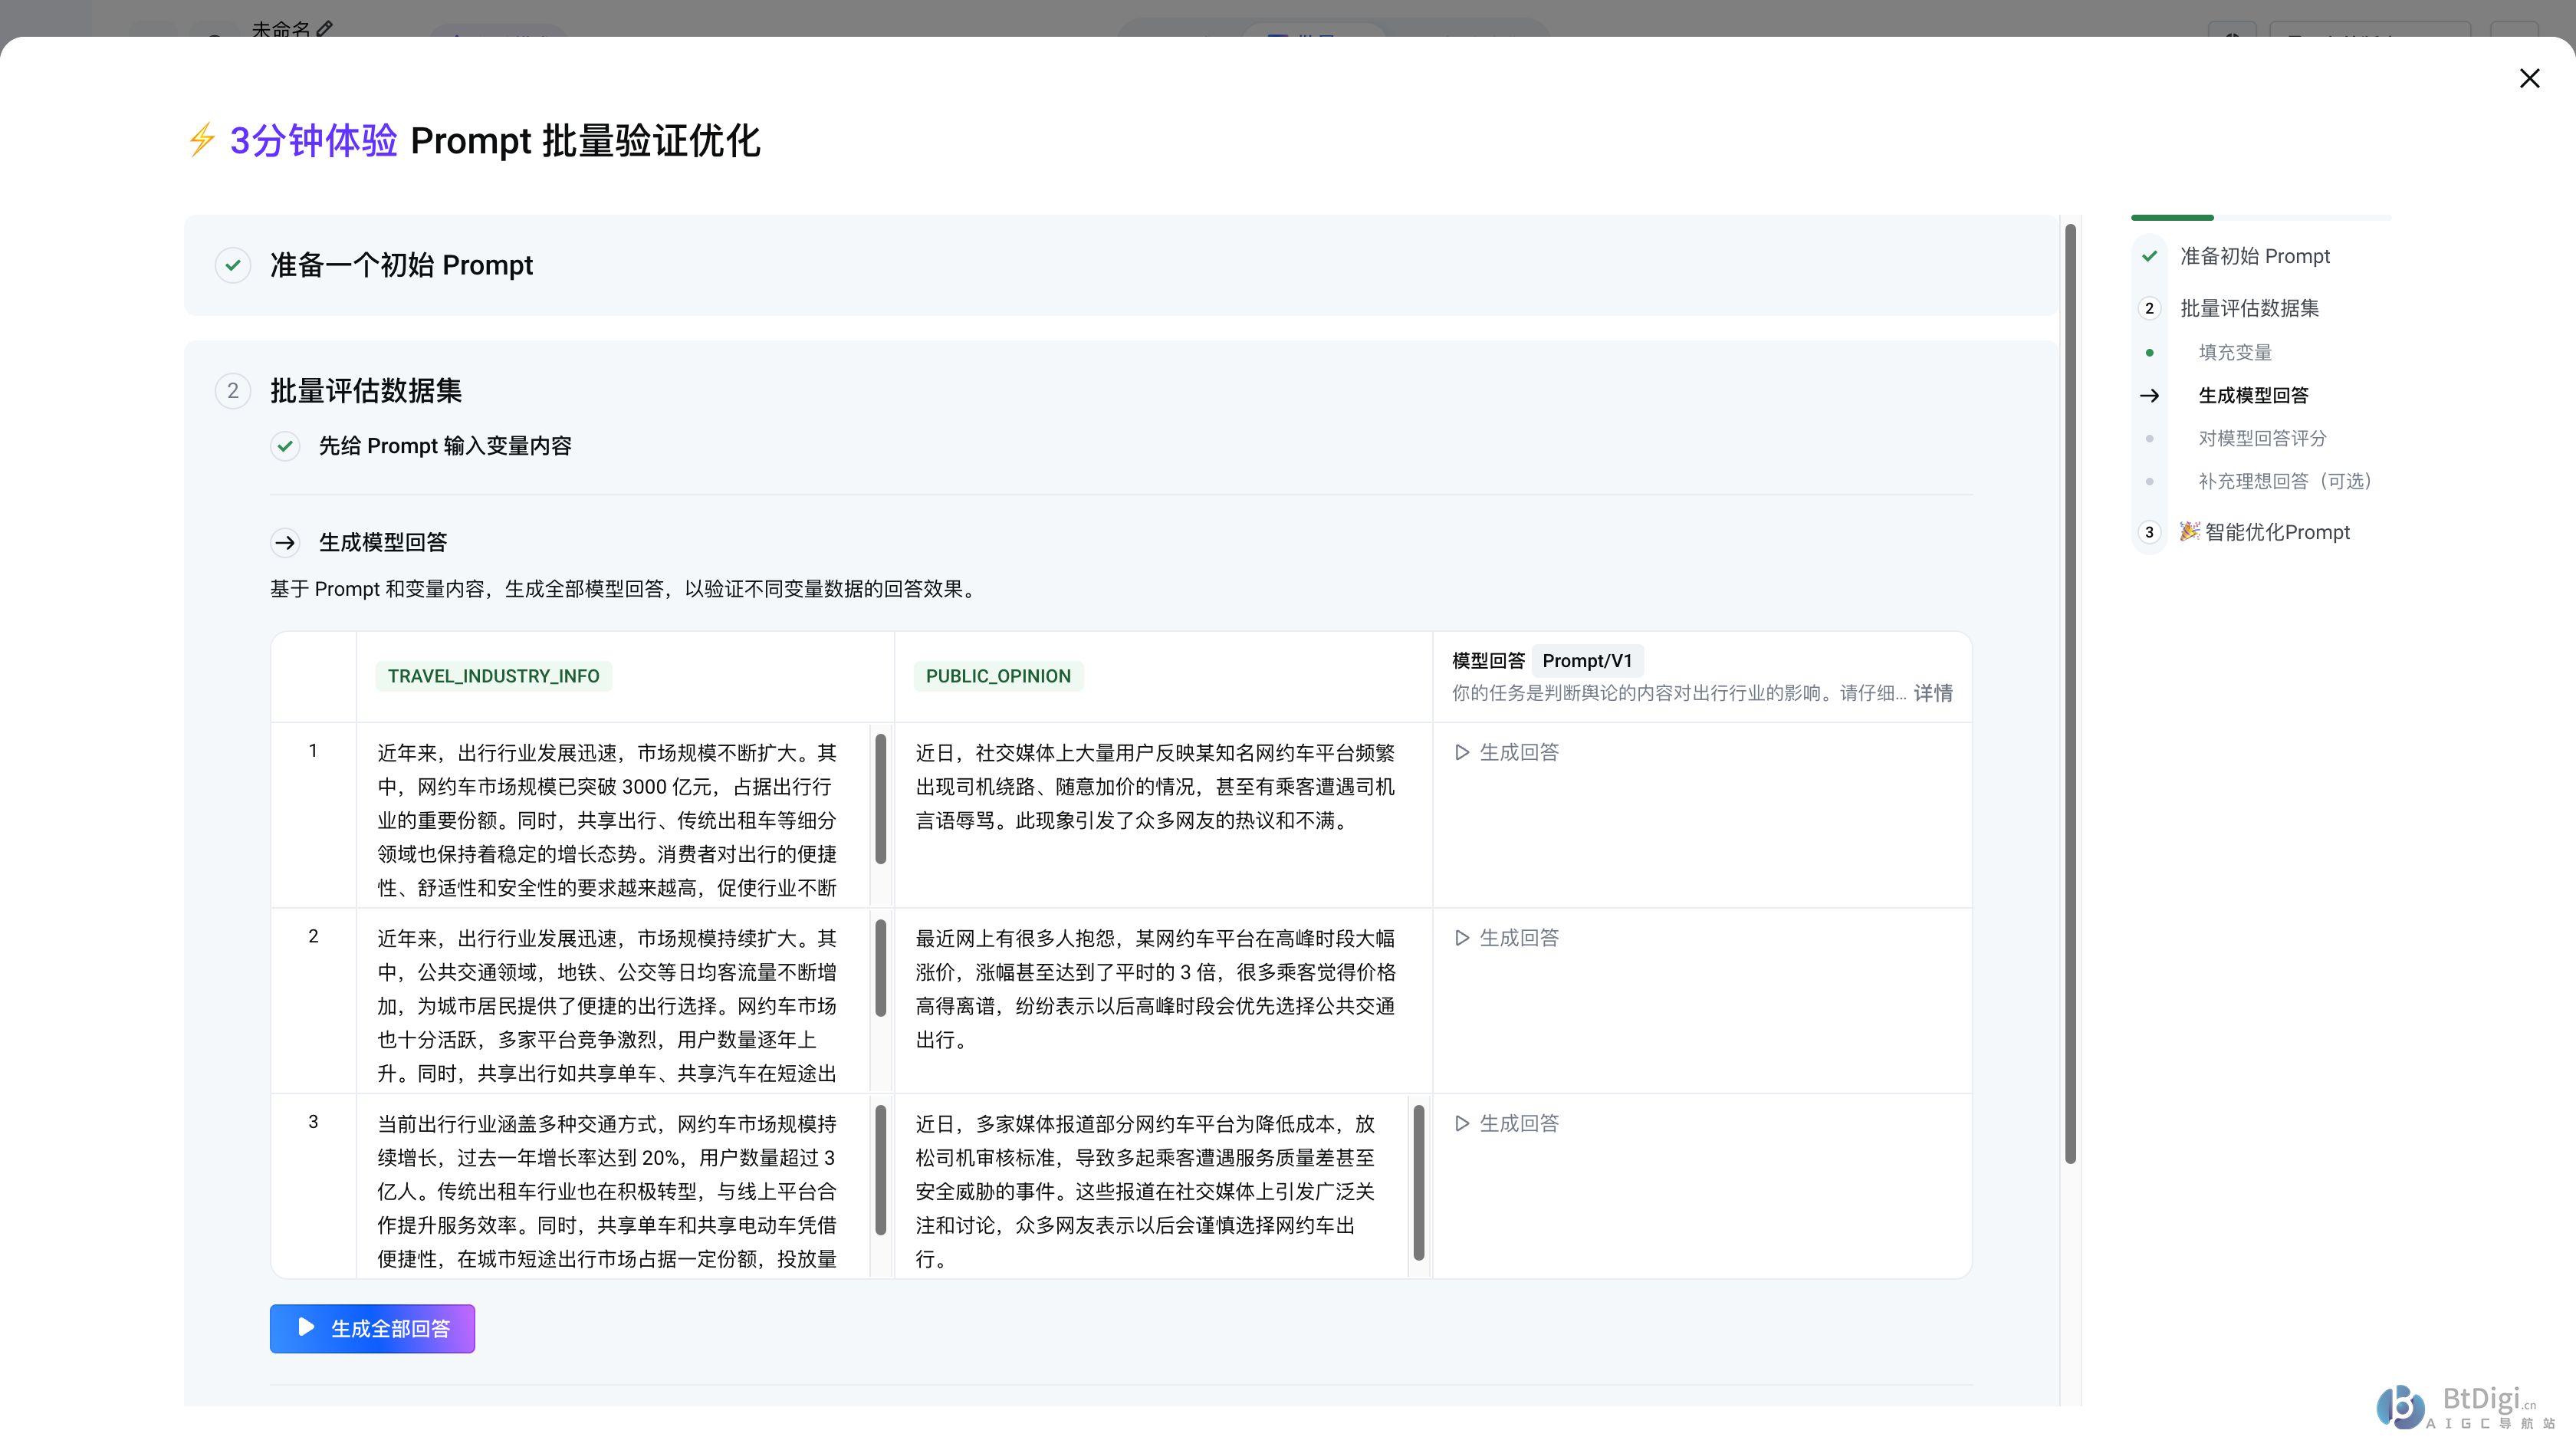Expand the 先给 Prompt 输入变量内容 step
Image resolution: width=2576 pixels, height=1437 pixels.
(444, 446)
